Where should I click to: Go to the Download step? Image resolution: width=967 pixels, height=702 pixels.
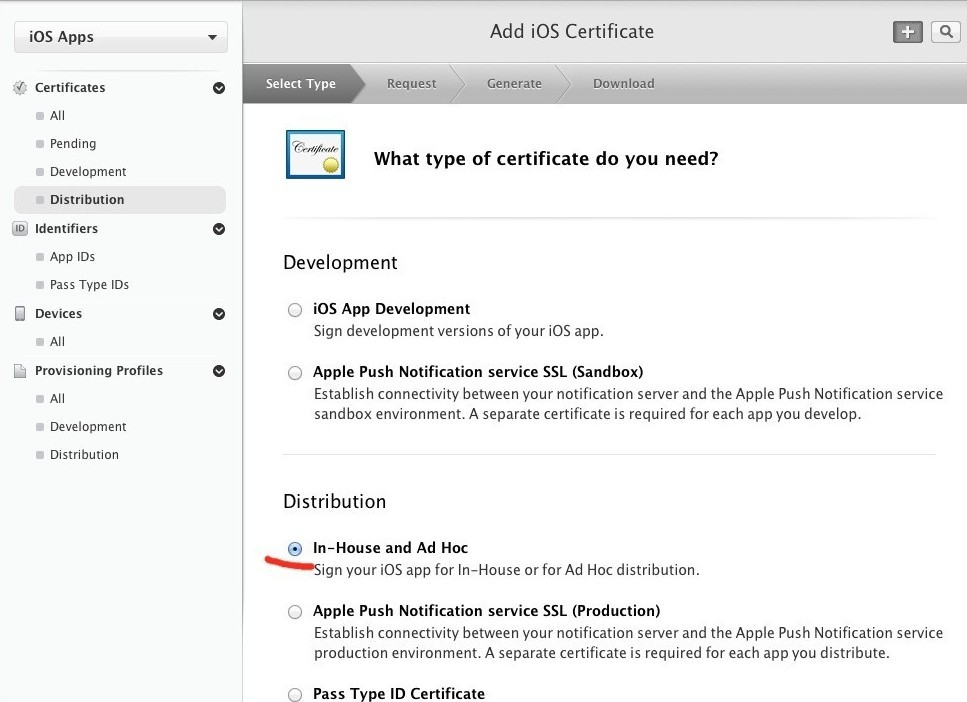623,83
